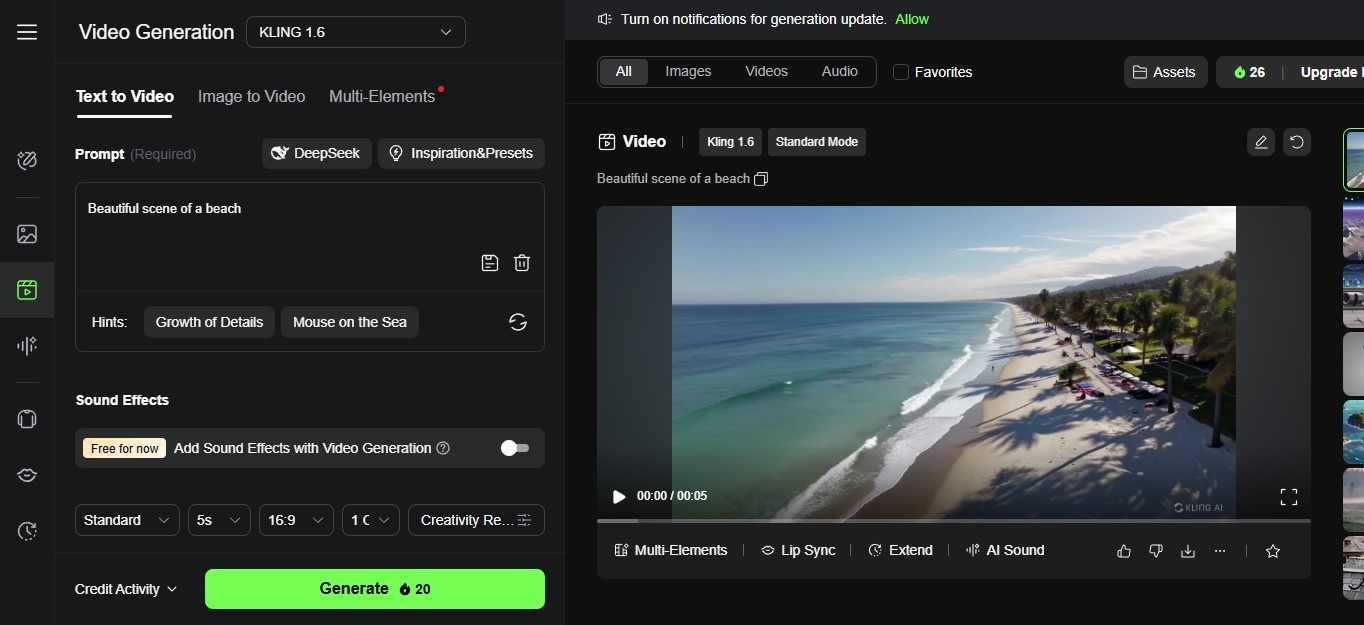The width and height of the screenshot is (1364, 625).
Task: Click the green Generate button
Action: 375,589
